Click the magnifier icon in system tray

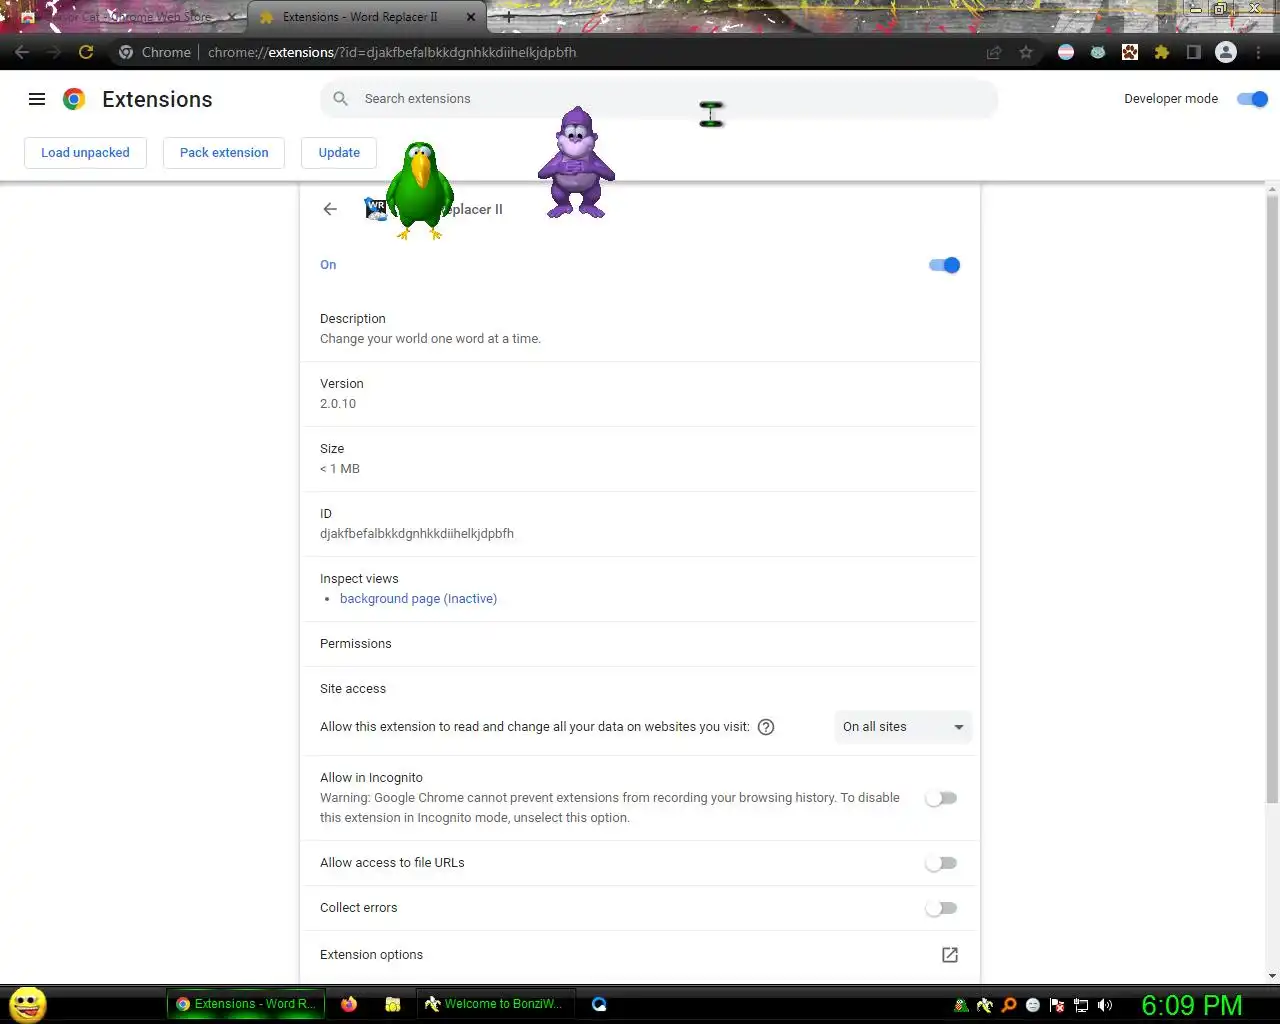(1009, 1005)
